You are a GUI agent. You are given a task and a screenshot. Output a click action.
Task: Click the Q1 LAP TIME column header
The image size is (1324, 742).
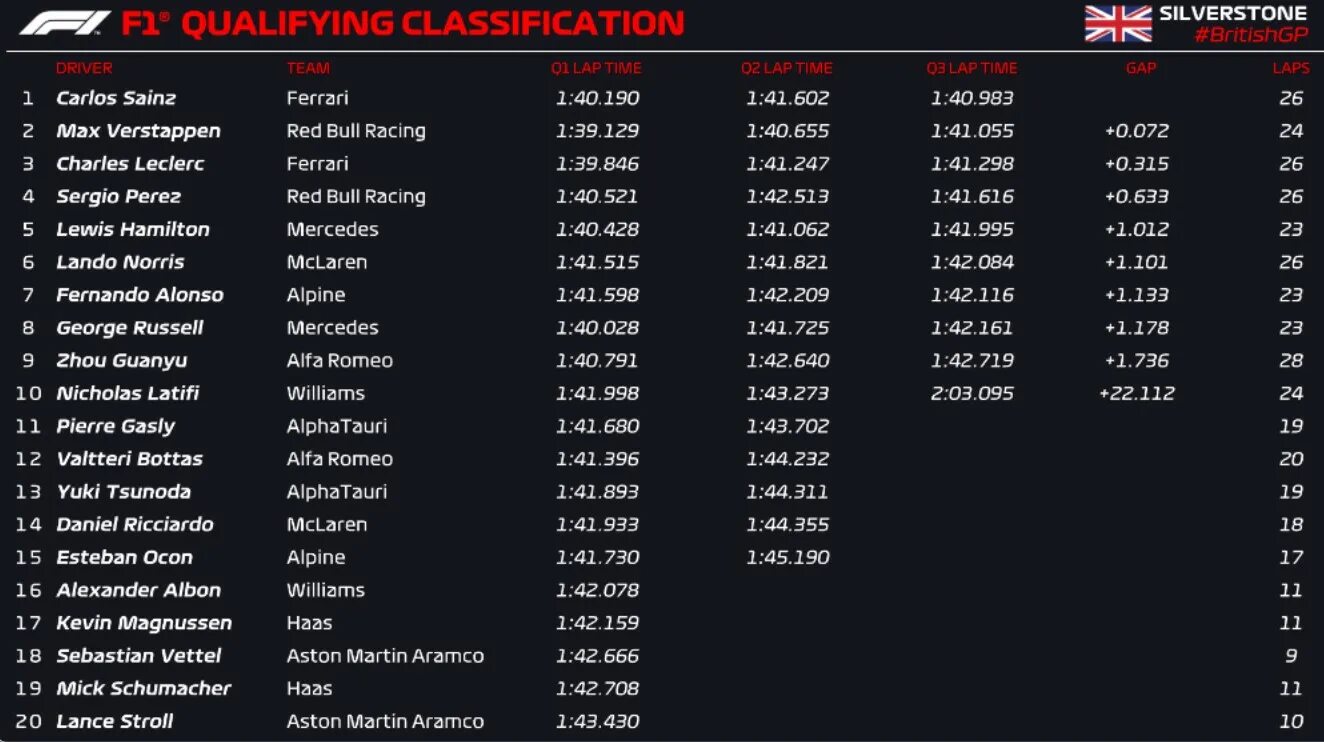point(596,68)
